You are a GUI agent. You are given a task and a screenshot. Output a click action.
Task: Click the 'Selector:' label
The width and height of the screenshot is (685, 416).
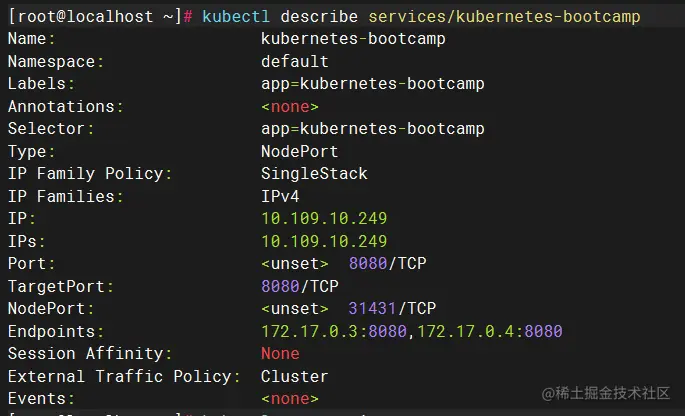(x=51, y=128)
